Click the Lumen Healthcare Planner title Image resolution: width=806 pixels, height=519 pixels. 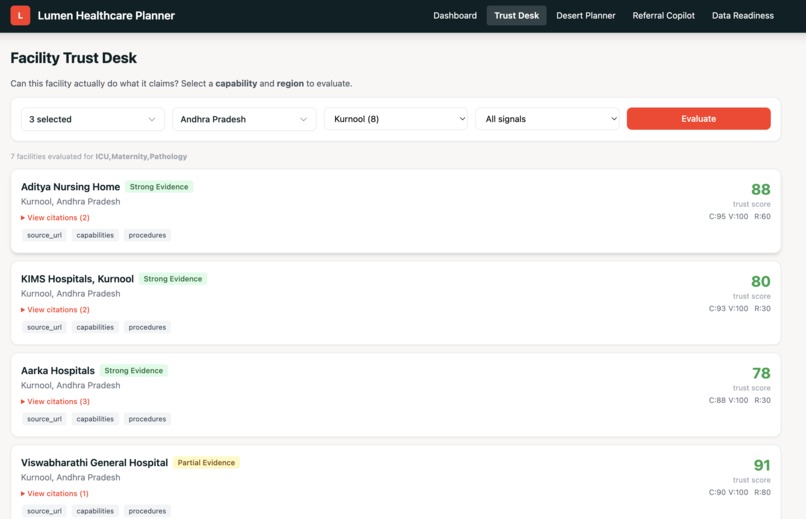106,15
